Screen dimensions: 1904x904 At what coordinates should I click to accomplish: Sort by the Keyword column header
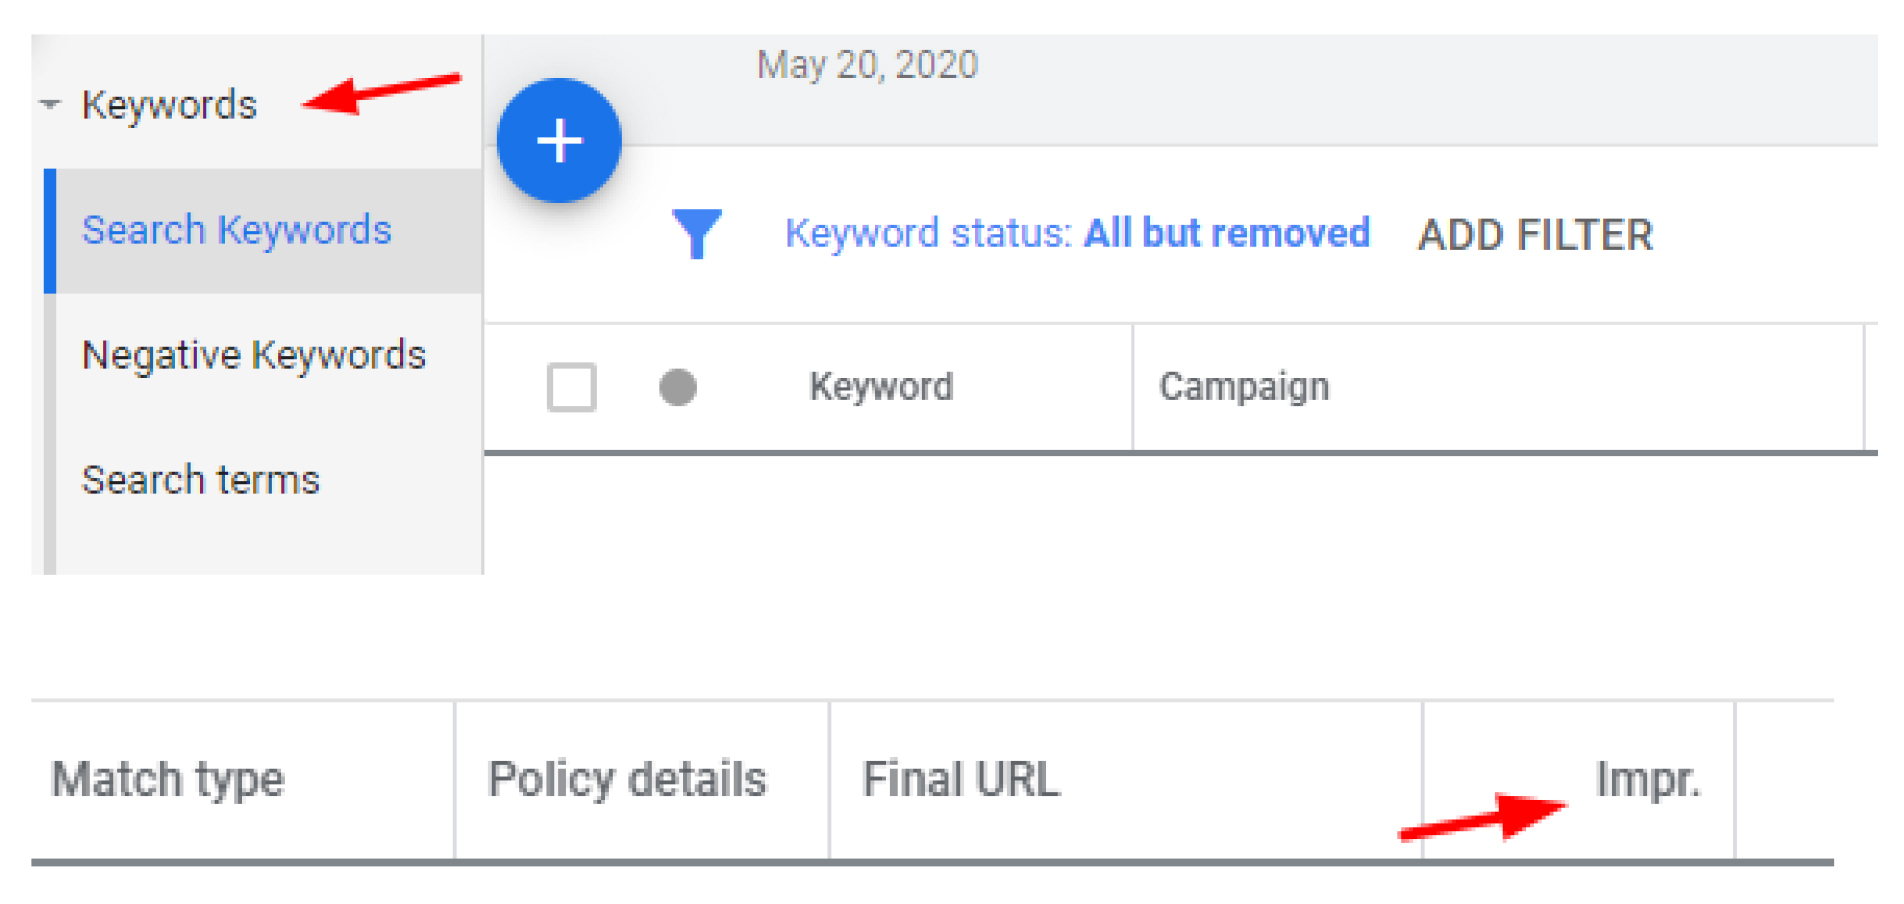pos(881,387)
